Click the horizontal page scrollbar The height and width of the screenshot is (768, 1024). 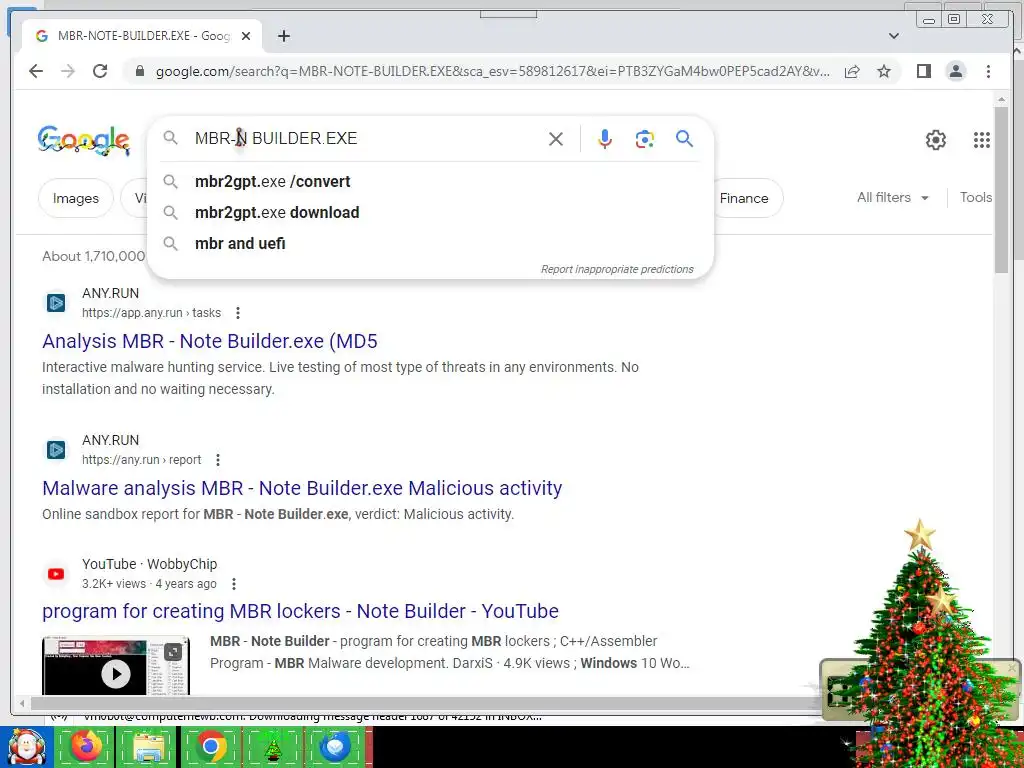click(424, 703)
